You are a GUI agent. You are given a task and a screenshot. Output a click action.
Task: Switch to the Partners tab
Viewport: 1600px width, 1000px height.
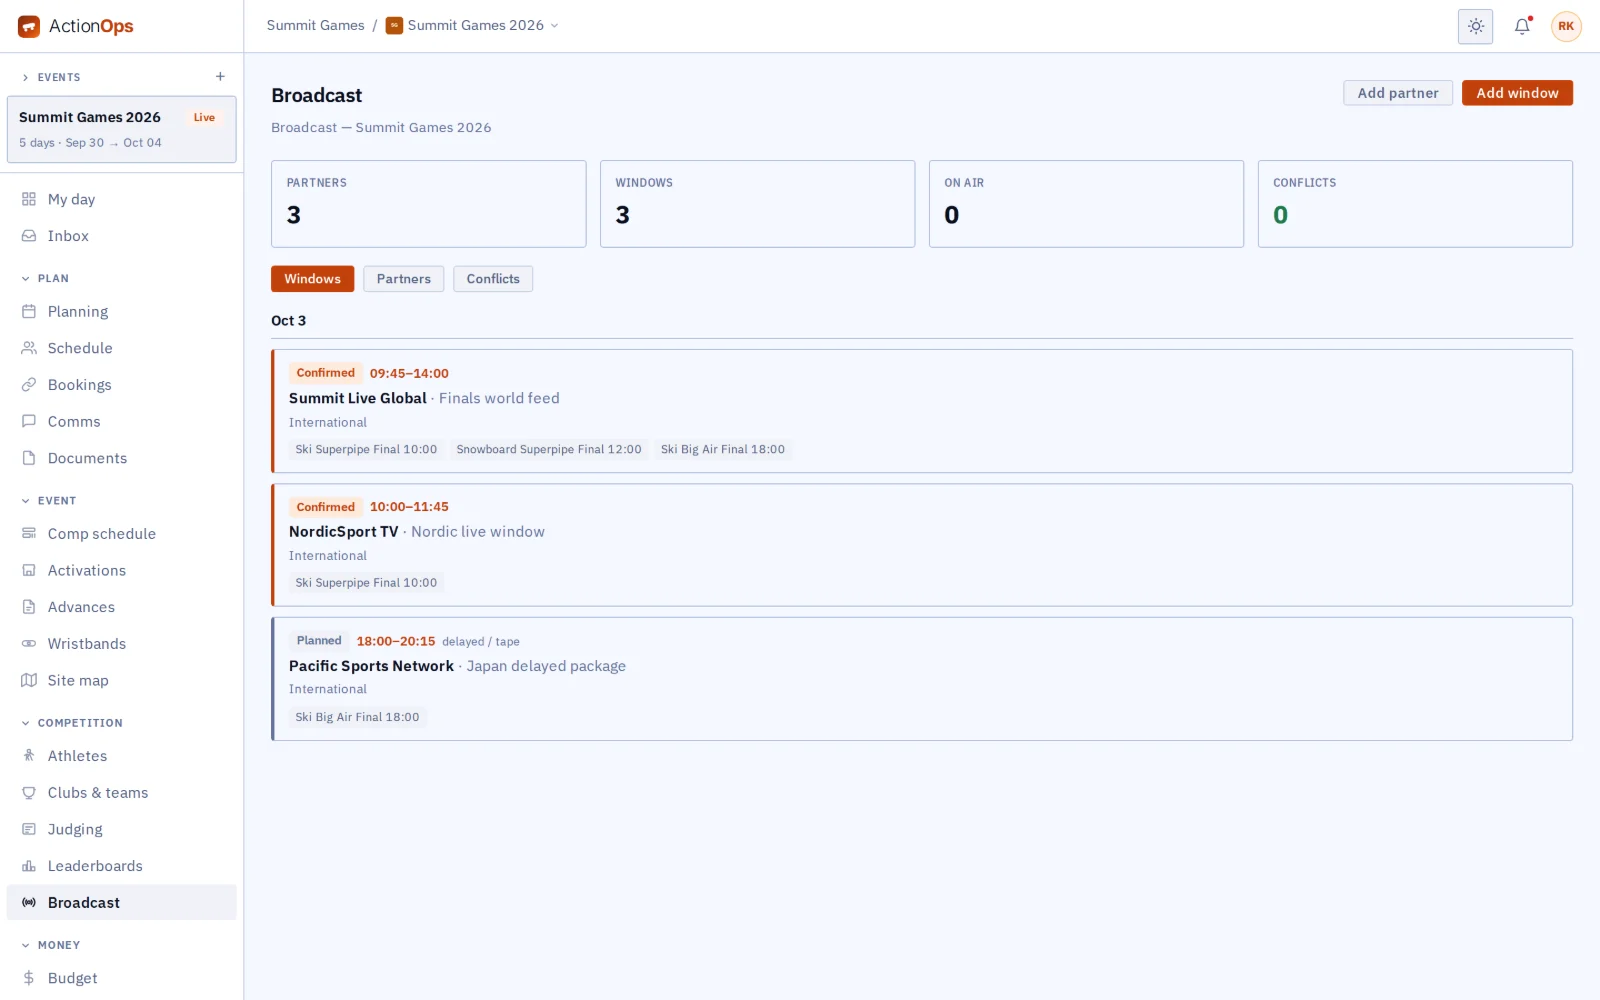(x=404, y=279)
